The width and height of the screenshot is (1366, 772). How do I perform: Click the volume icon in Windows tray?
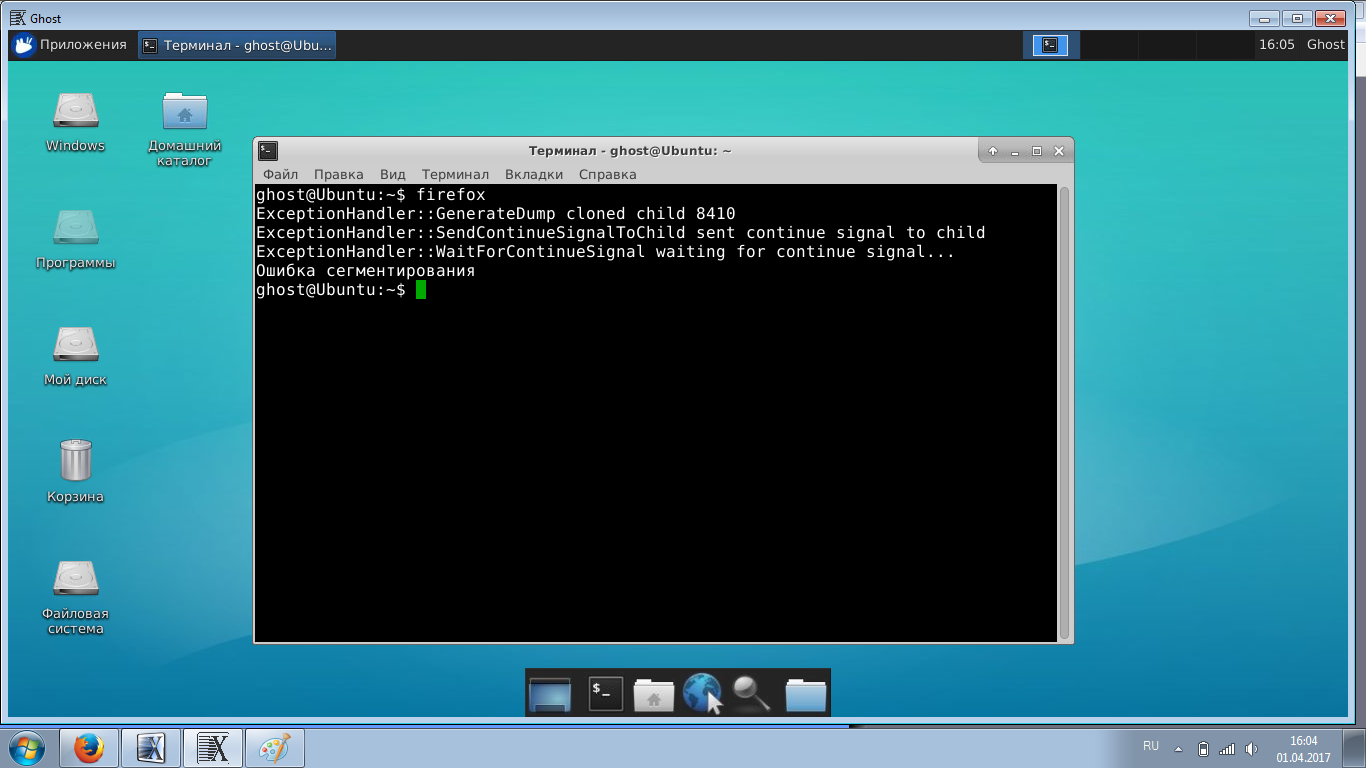1251,749
